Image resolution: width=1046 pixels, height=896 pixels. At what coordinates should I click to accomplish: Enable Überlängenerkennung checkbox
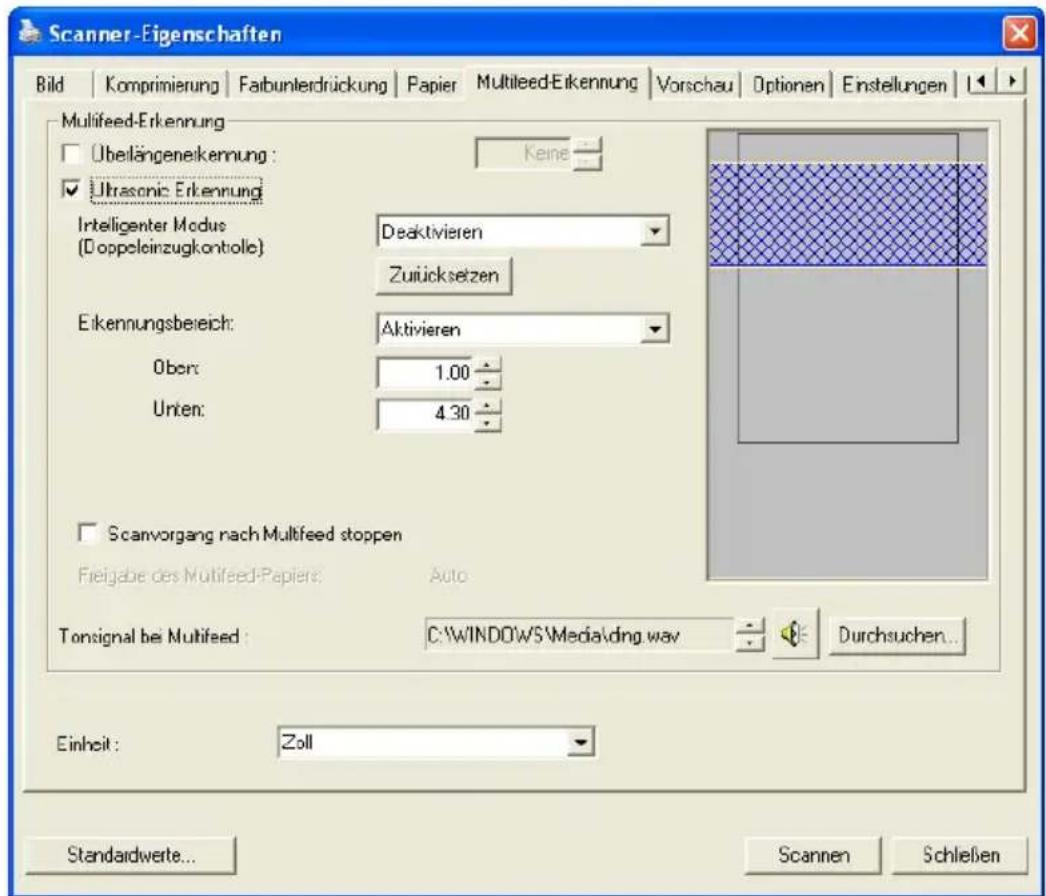71,153
